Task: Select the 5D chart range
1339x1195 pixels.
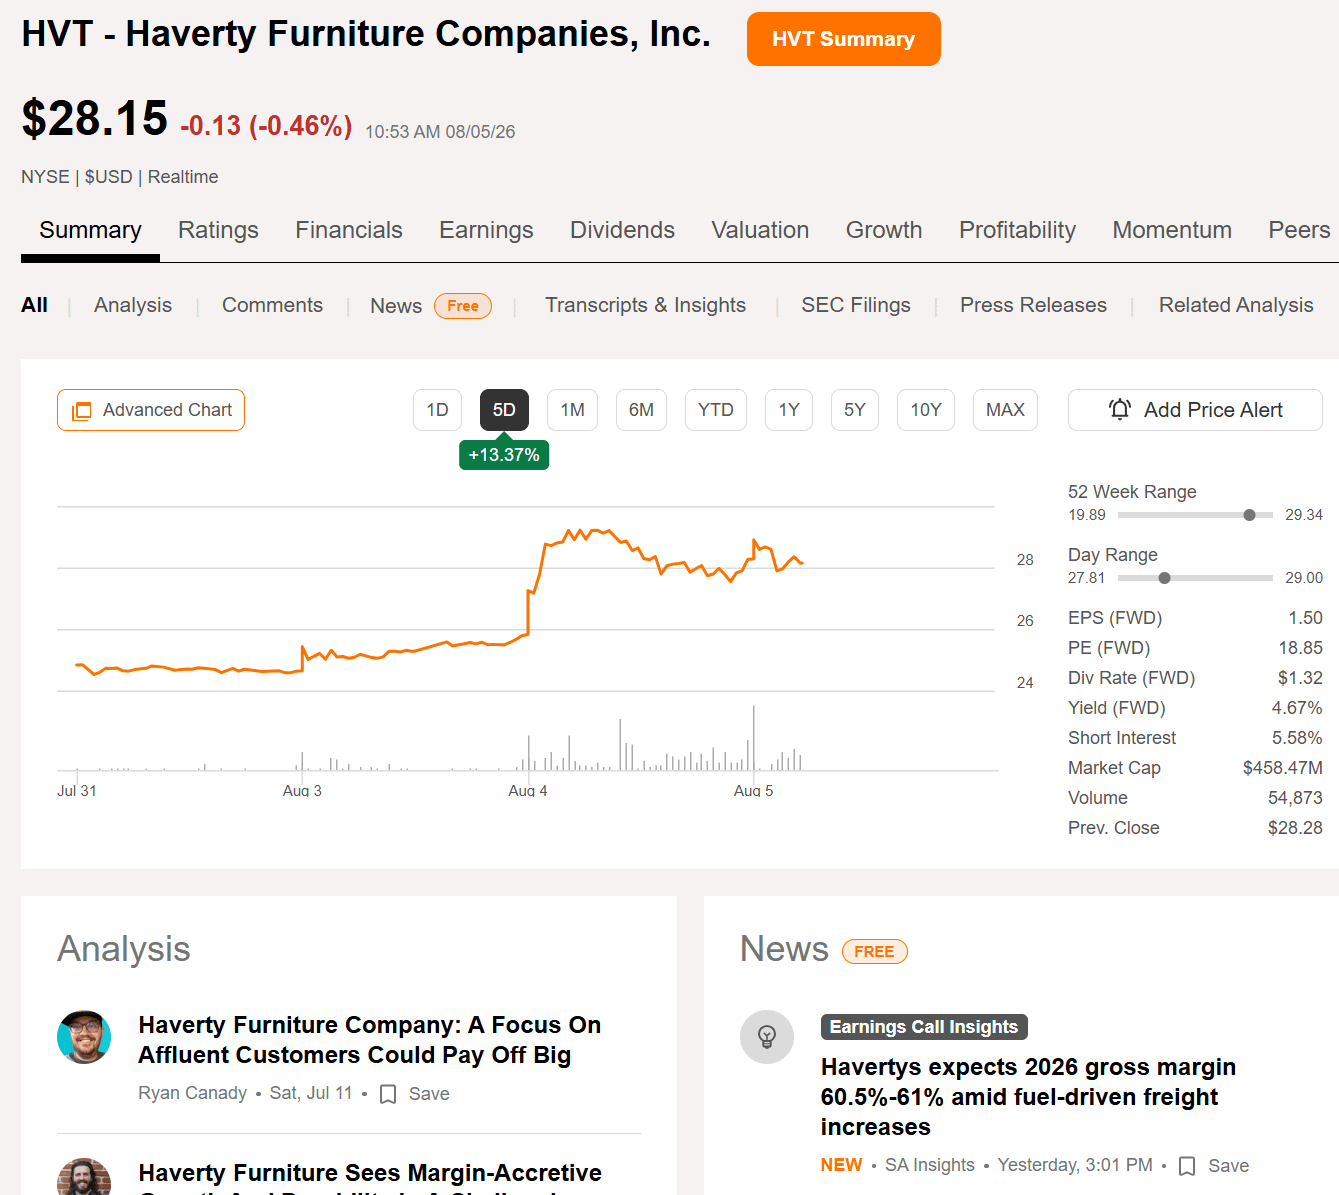Action: tap(504, 410)
